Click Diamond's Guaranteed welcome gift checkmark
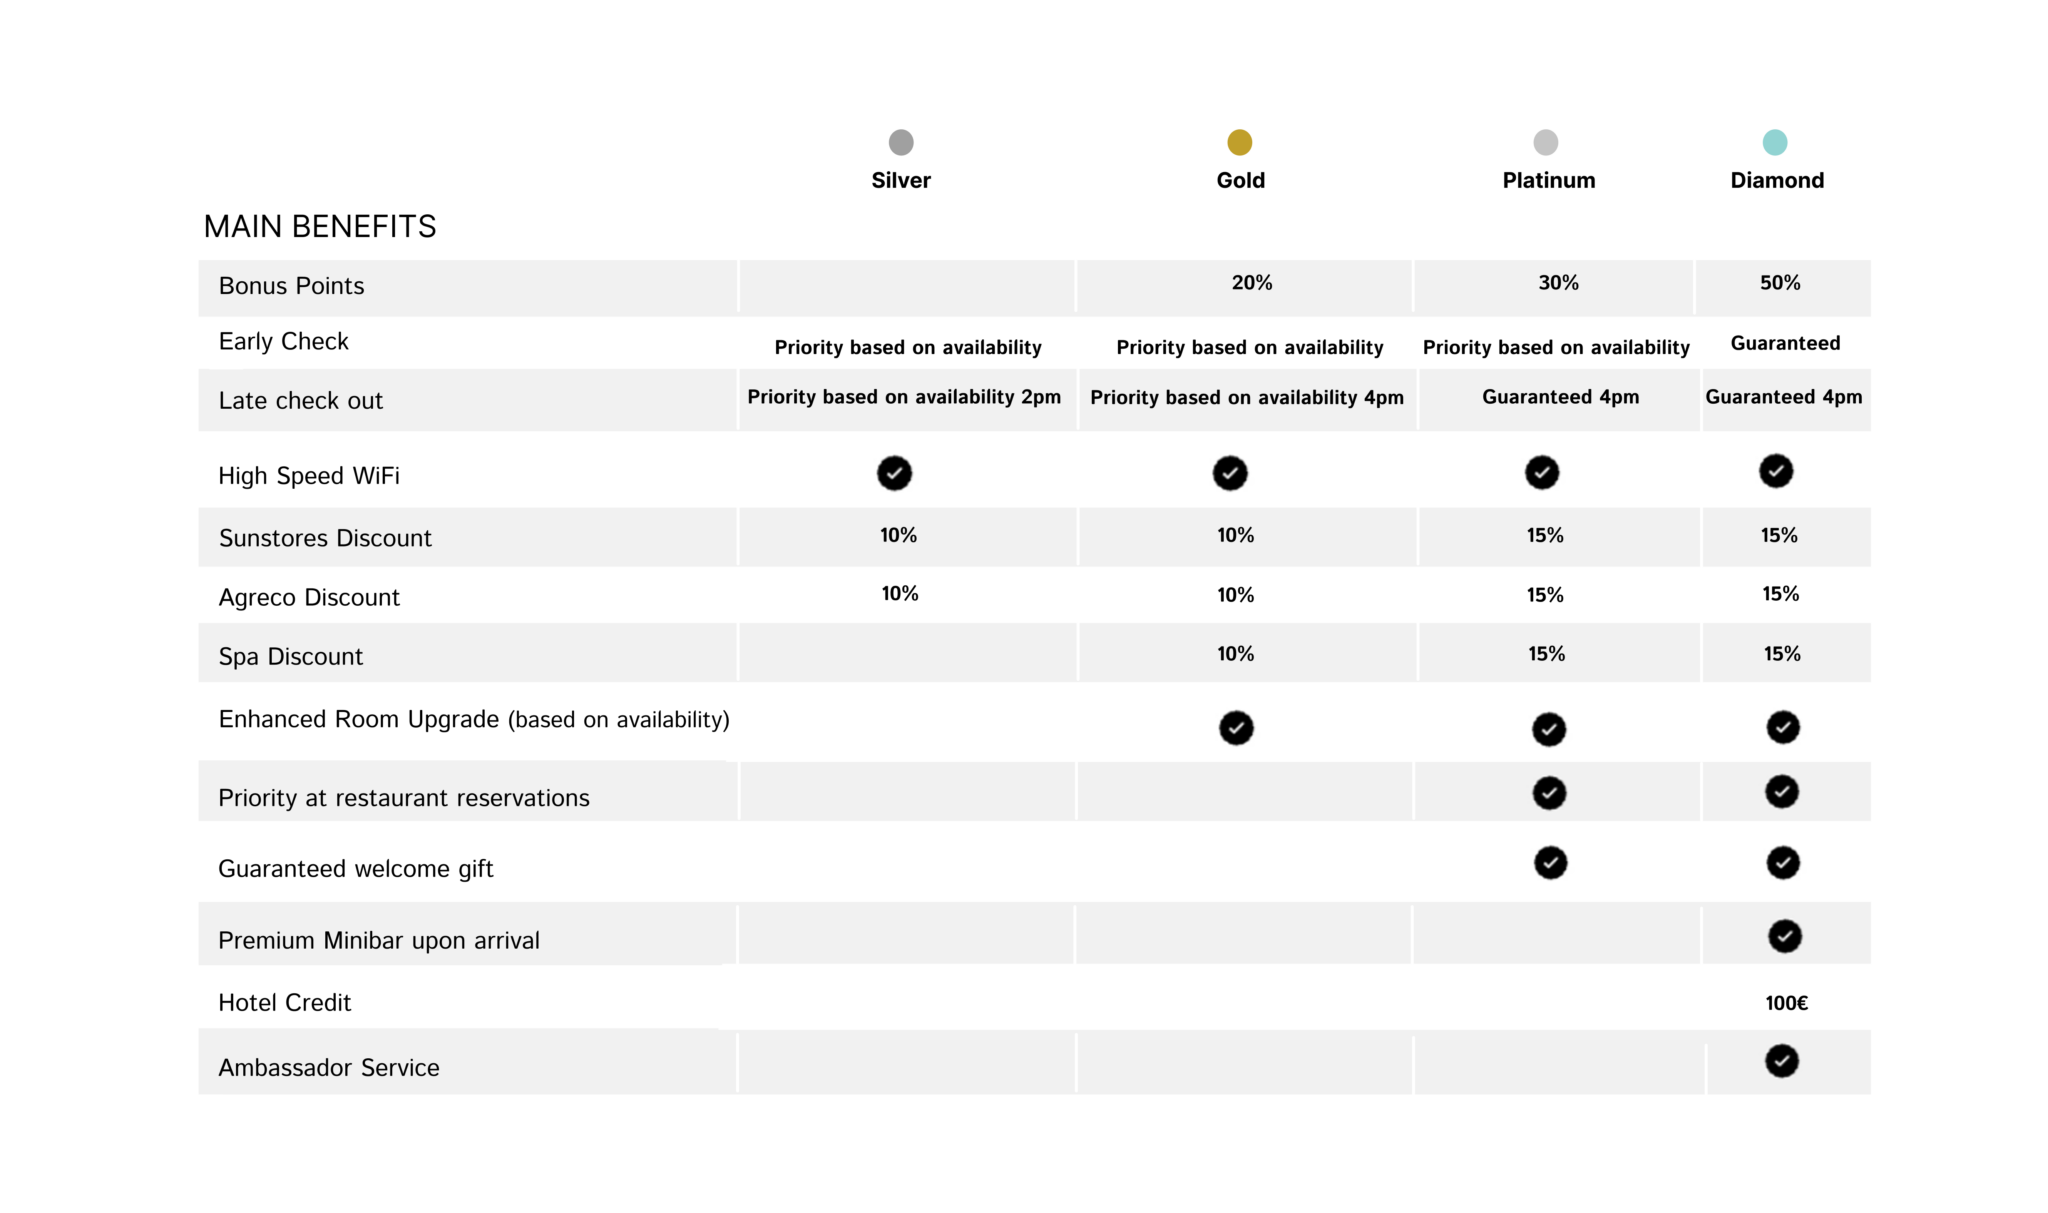 click(x=1783, y=862)
